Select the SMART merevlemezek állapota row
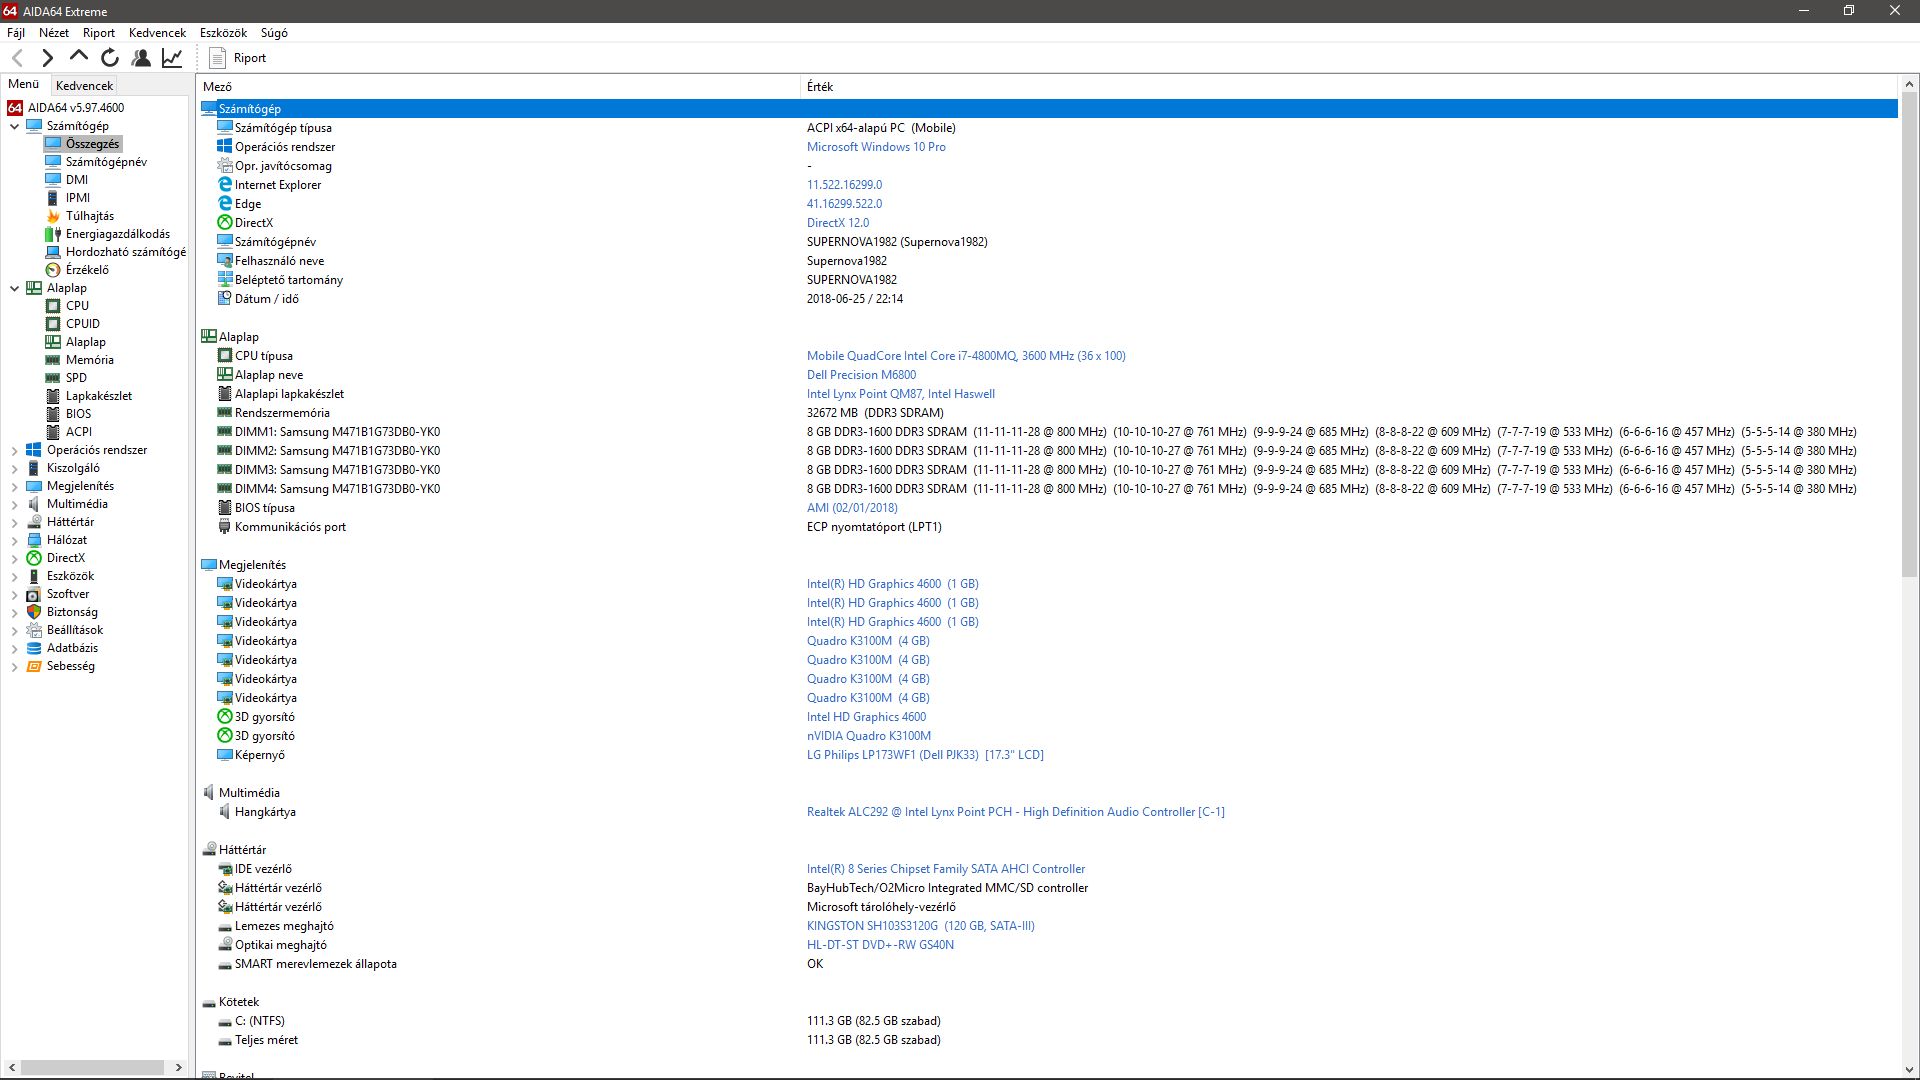1920x1080 pixels. tap(1048, 964)
